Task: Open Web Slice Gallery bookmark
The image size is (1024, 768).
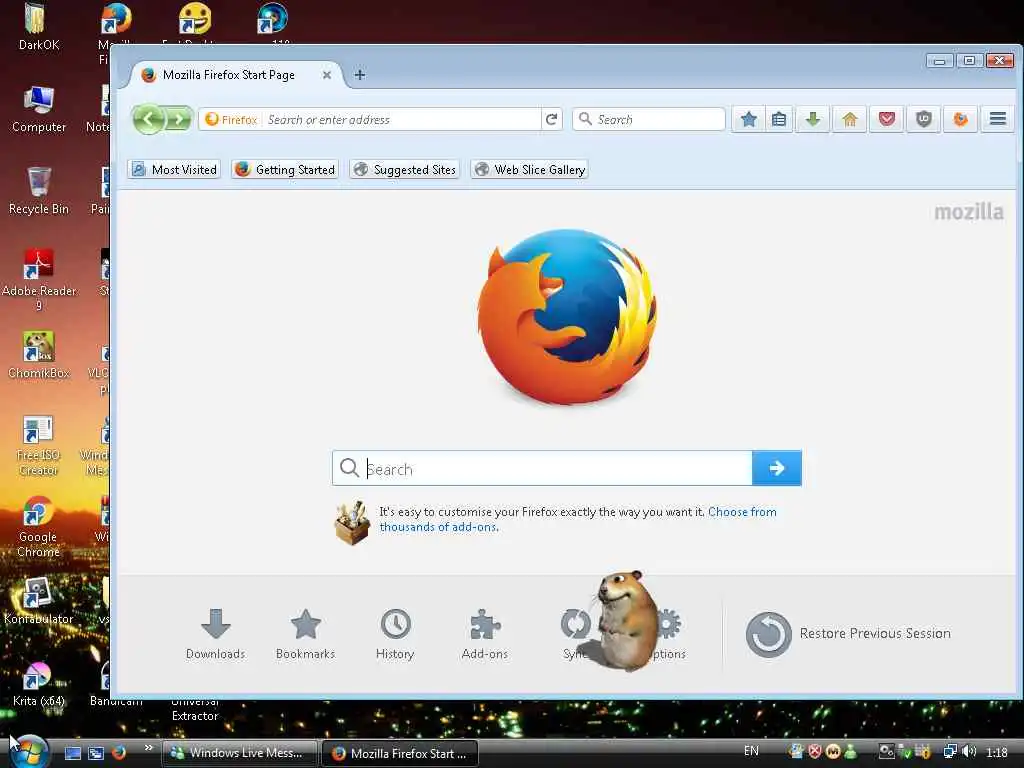Action: 529,170
